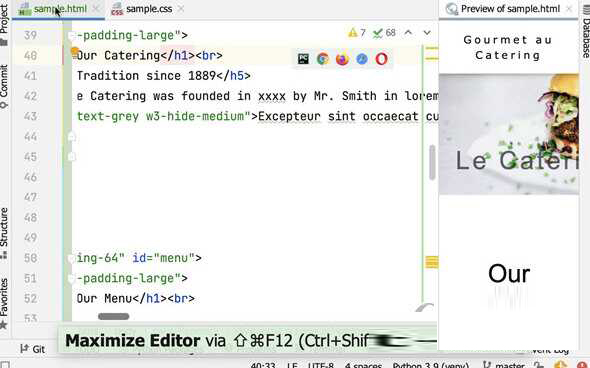The height and width of the screenshot is (368, 590).
Task: Open the Event Log at bottom right
Action: tap(550, 350)
